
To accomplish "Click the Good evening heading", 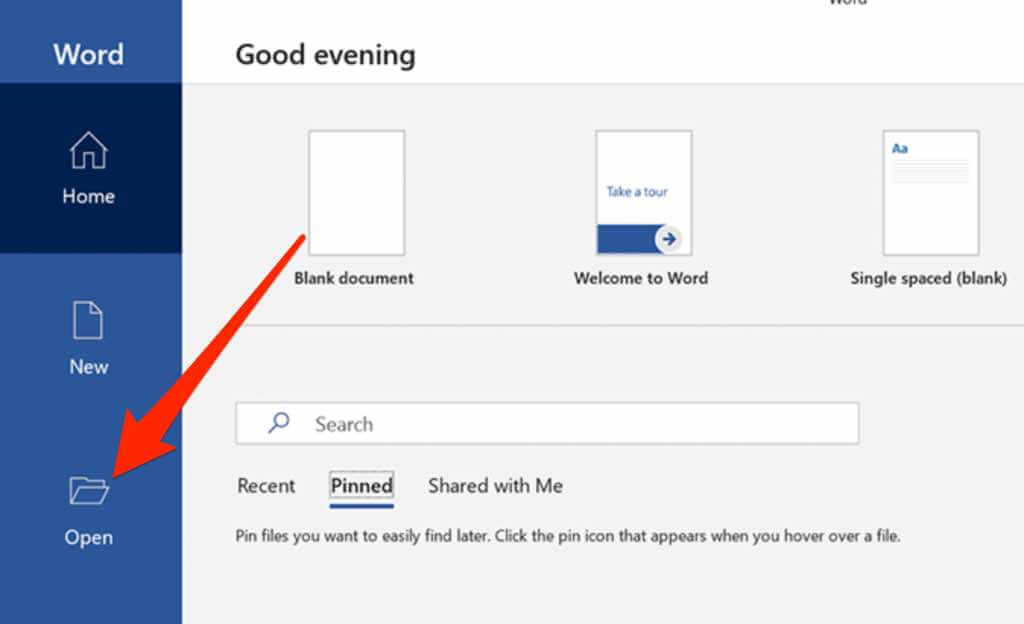I will (325, 55).
